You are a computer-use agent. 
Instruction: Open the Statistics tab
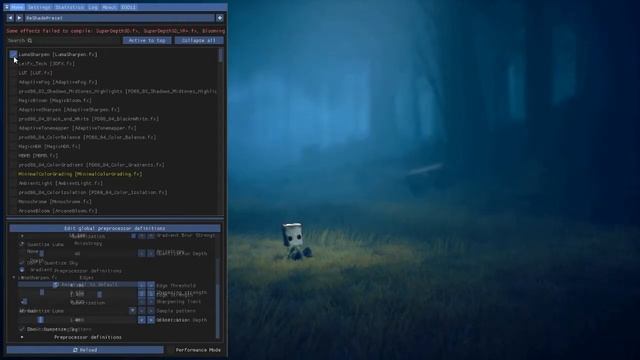(x=69, y=7)
